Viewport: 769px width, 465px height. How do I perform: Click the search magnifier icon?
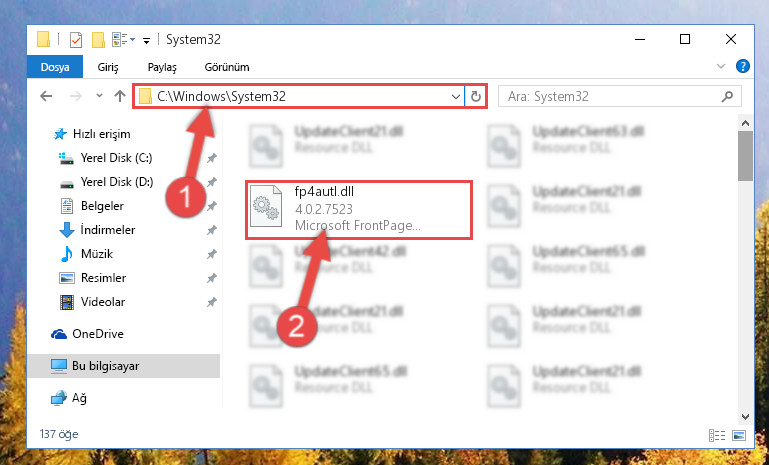(727, 97)
